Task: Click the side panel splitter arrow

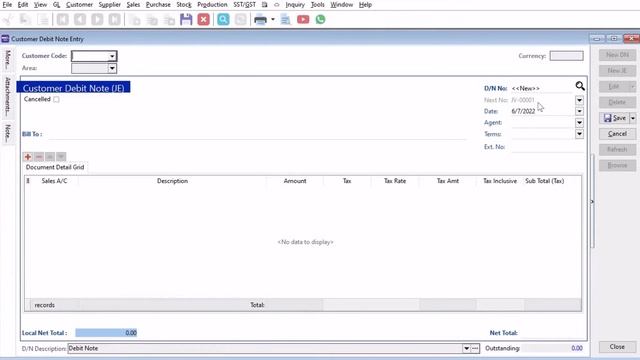Action: (592, 201)
